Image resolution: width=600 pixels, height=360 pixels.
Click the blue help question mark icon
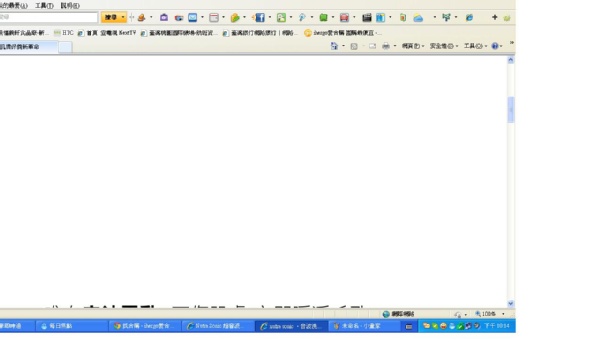click(494, 46)
